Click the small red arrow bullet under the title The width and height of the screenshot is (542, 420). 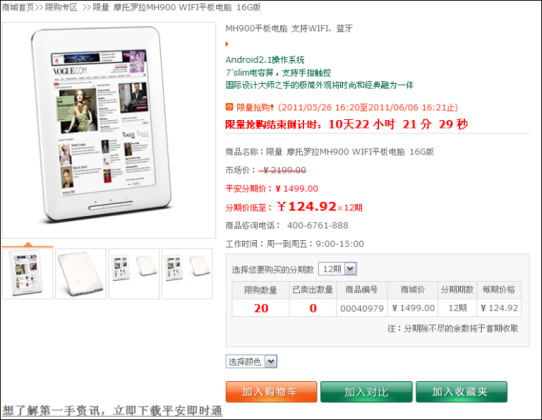point(227,44)
